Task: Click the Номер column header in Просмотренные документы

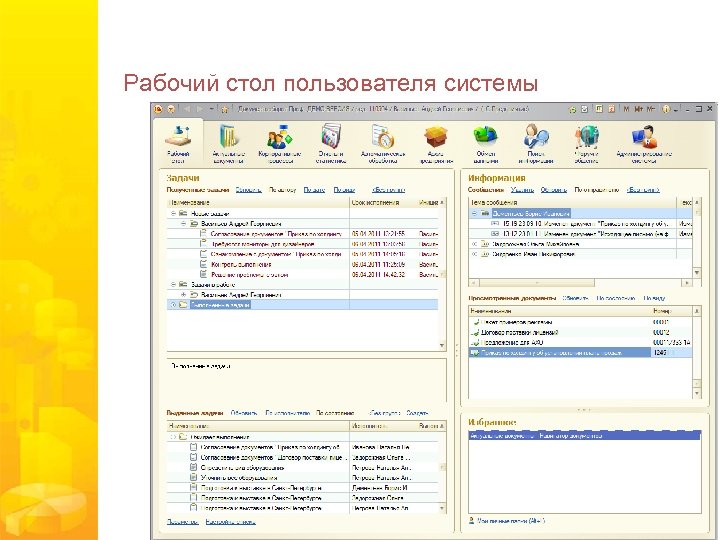Action: pos(671,311)
